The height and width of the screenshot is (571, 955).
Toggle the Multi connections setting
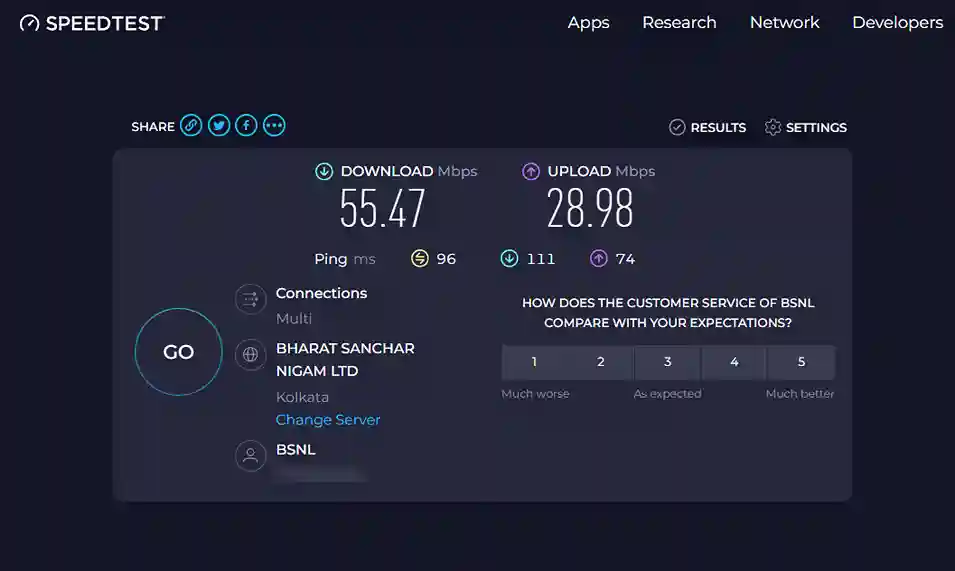[294, 318]
